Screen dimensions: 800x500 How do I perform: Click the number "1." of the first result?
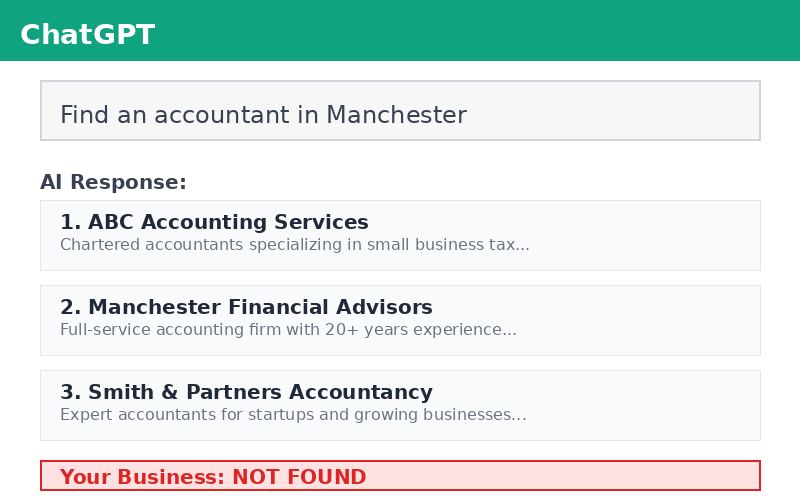70,223
